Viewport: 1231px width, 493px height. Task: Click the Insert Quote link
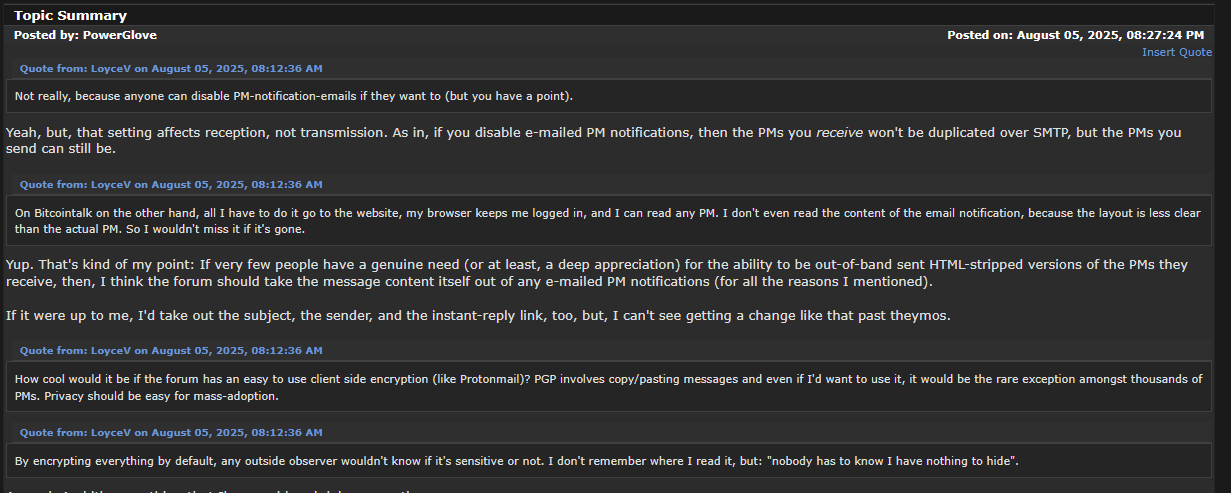[x=1177, y=52]
